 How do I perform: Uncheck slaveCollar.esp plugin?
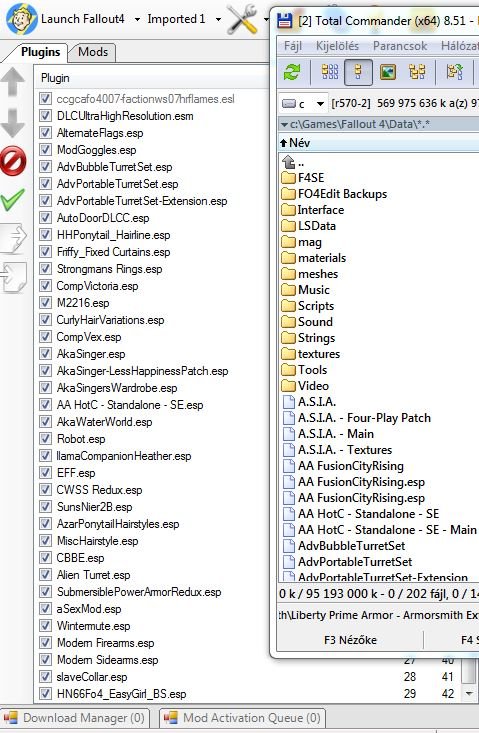[45, 676]
